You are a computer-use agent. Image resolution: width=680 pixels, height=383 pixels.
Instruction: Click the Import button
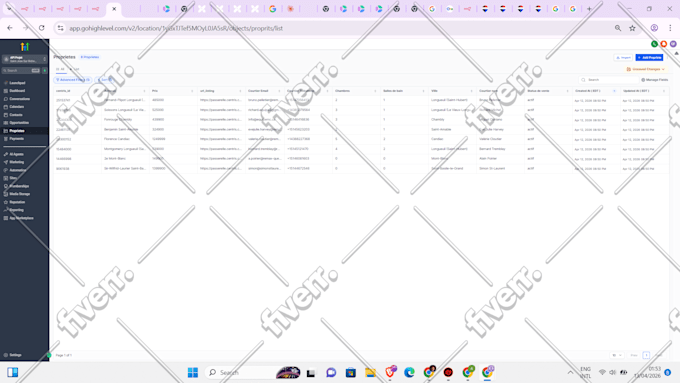[623, 58]
